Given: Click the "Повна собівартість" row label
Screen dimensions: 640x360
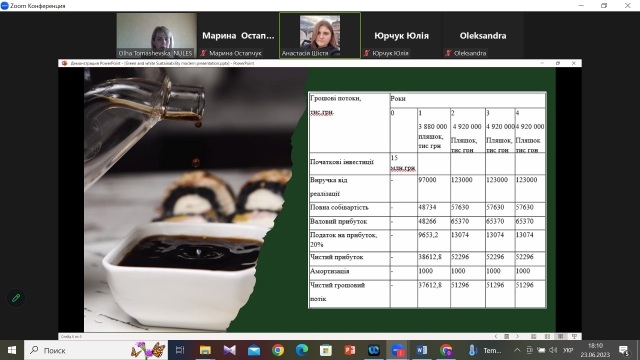Looking at the screenshot, I should (x=339, y=207).
